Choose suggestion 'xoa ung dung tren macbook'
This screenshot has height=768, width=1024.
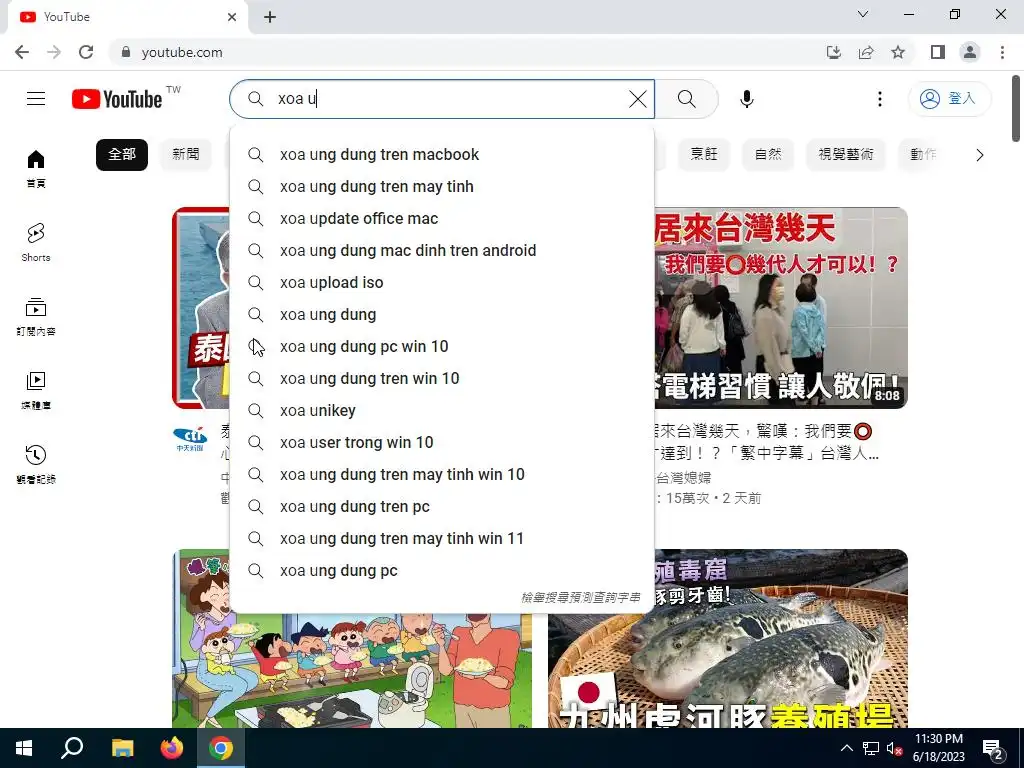[442, 155]
